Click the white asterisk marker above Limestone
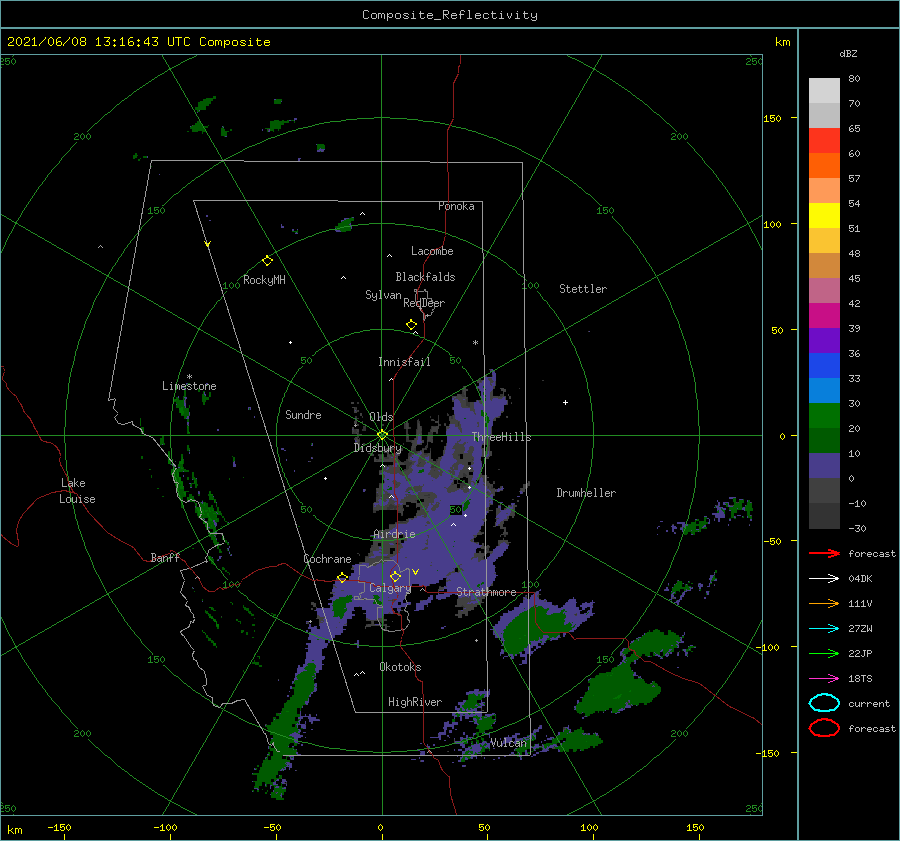 click(189, 377)
